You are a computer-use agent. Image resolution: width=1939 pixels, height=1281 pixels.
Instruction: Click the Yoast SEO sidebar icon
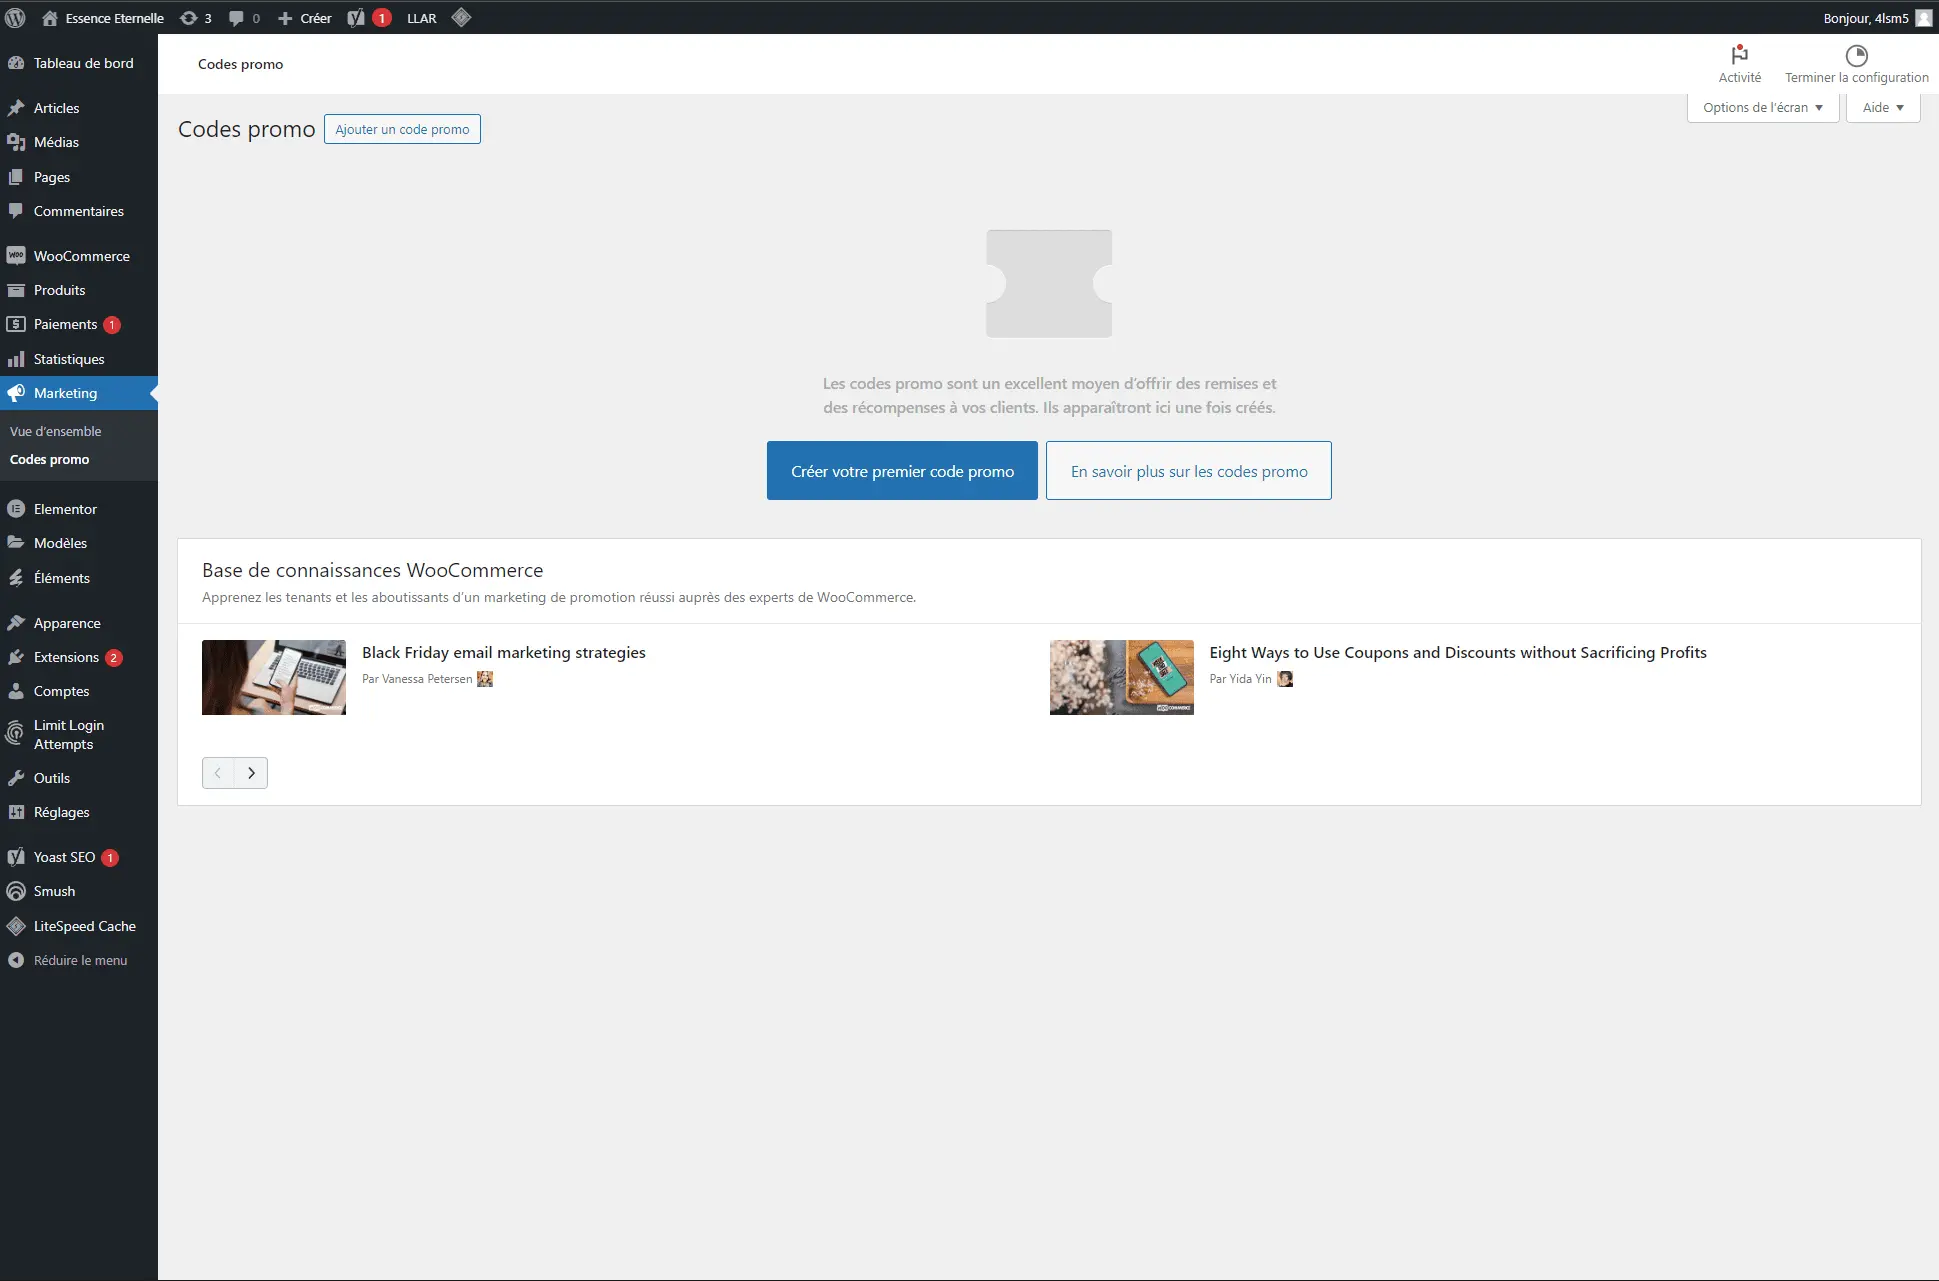click(x=16, y=857)
